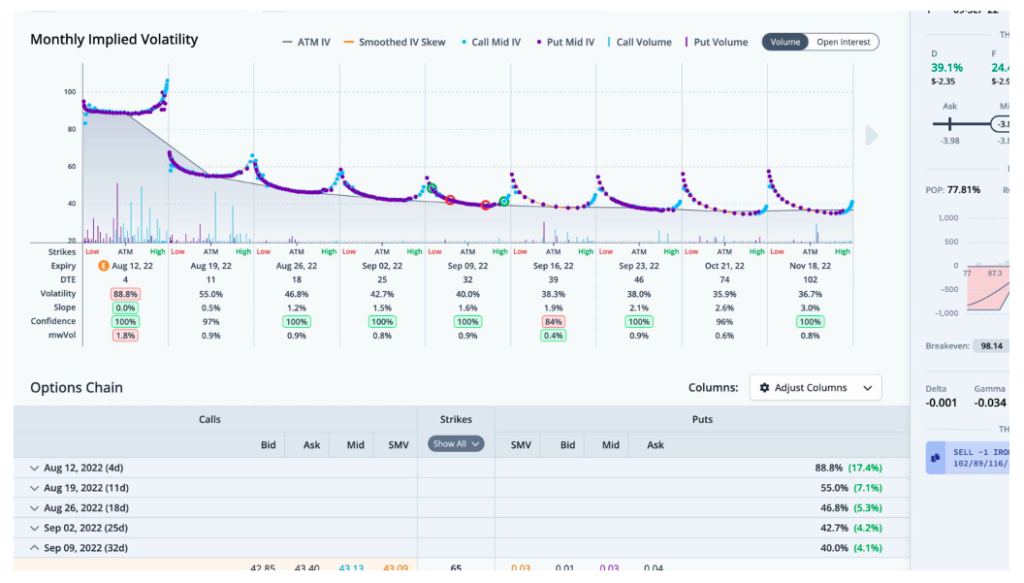Expand the Aug 19, 2022 (11d) expiration
The image size is (1024, 583).
[34, 488]
